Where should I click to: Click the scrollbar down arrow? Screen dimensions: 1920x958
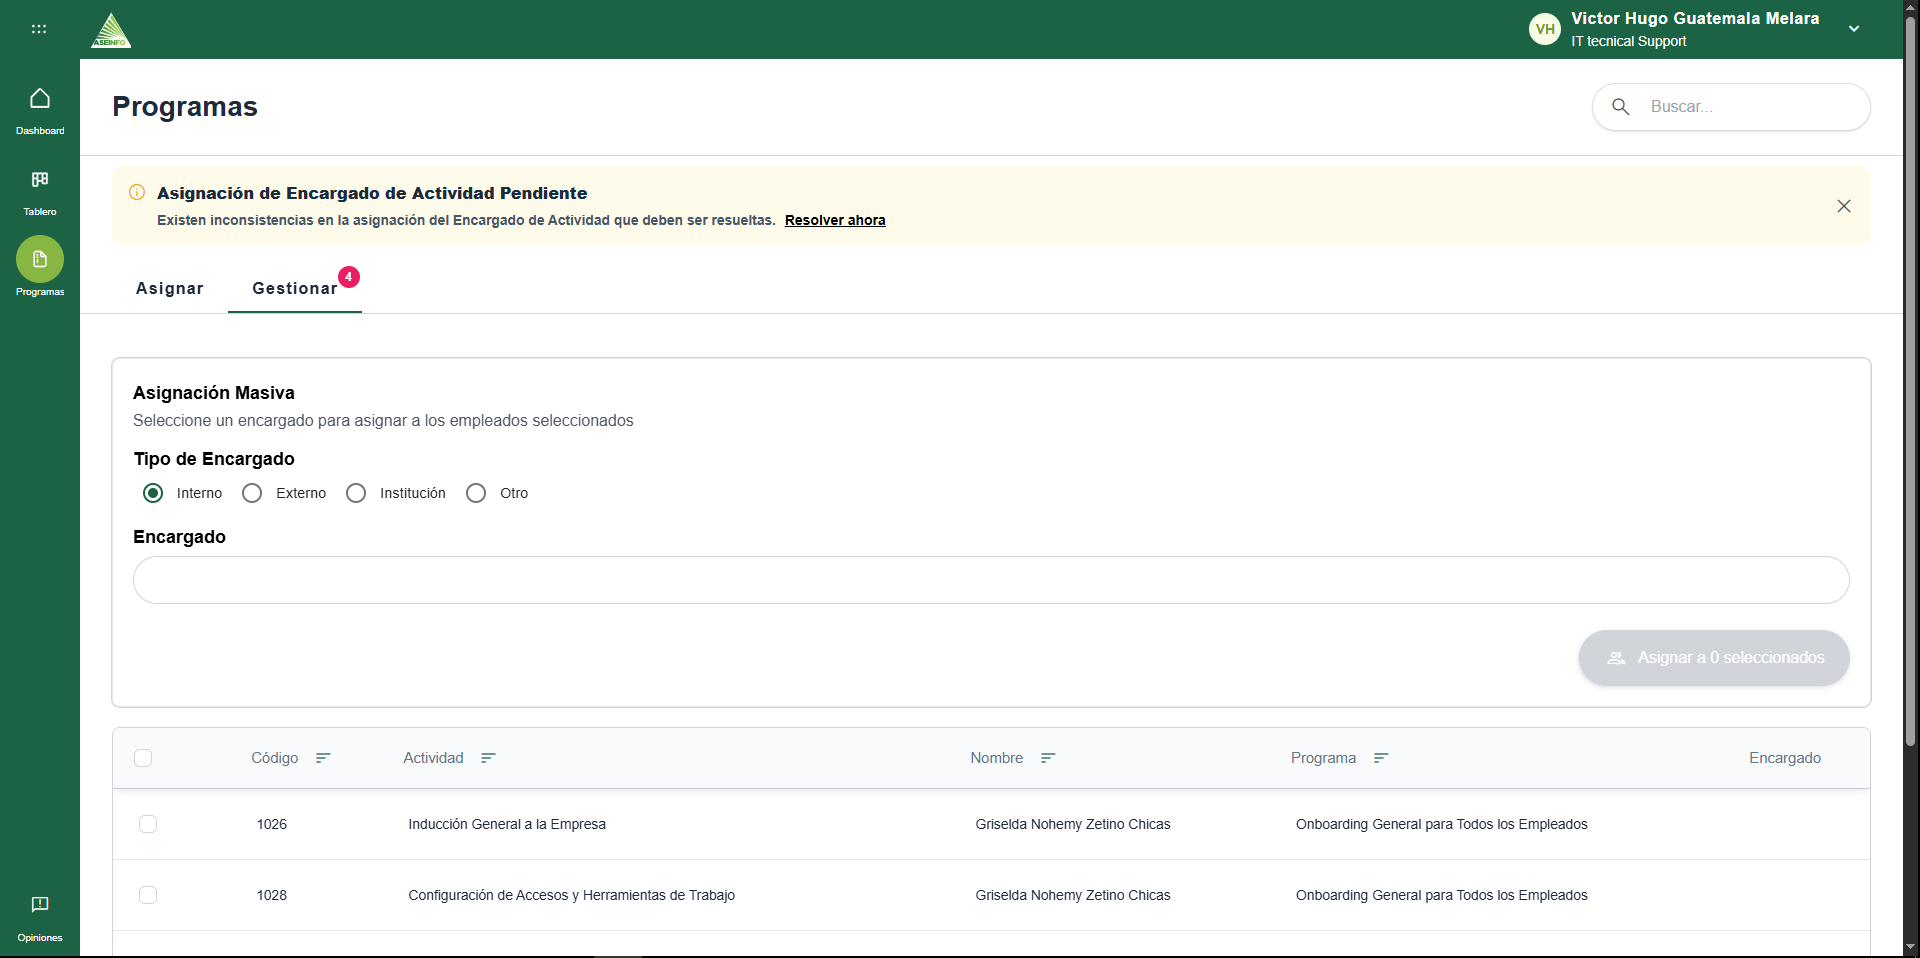click(1910, 947)
